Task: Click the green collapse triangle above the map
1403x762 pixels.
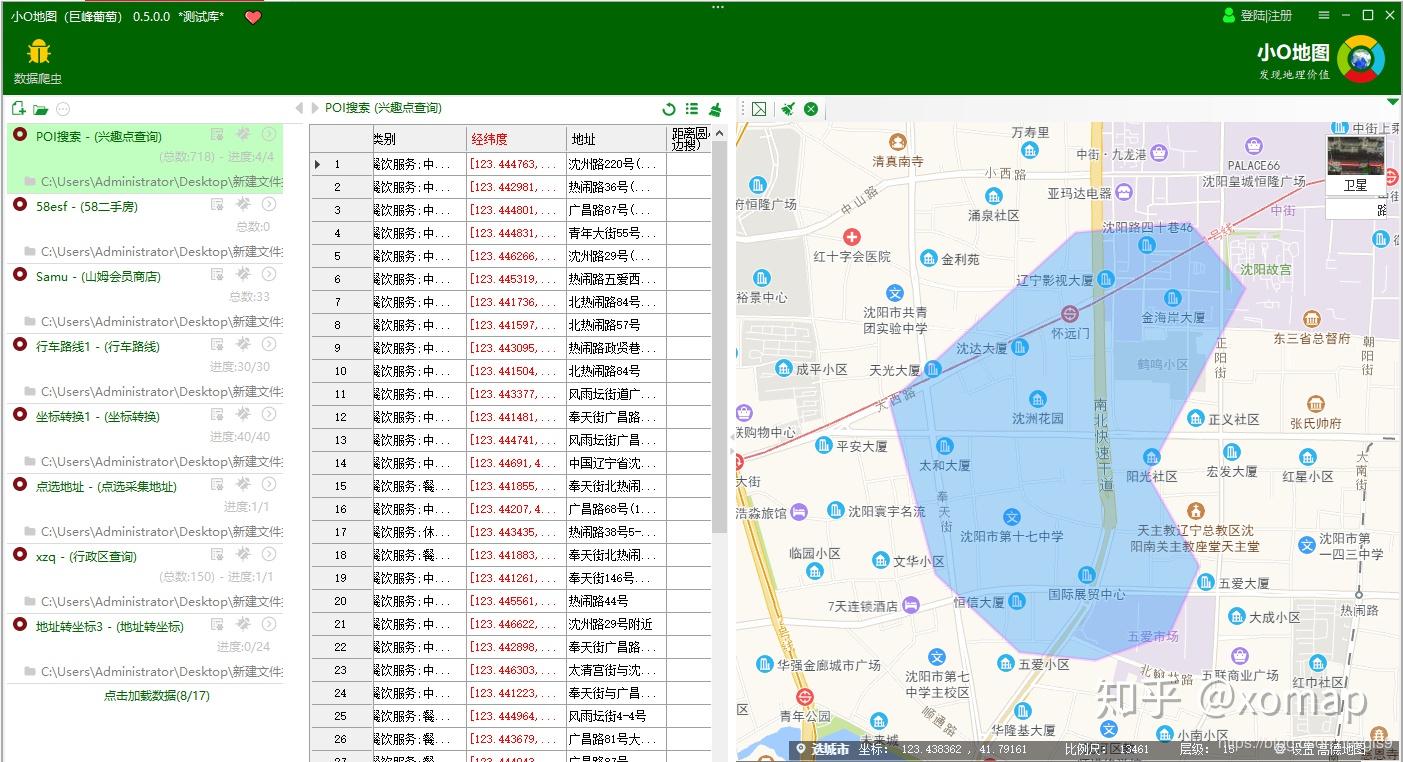Action: tap(1393, 102)
